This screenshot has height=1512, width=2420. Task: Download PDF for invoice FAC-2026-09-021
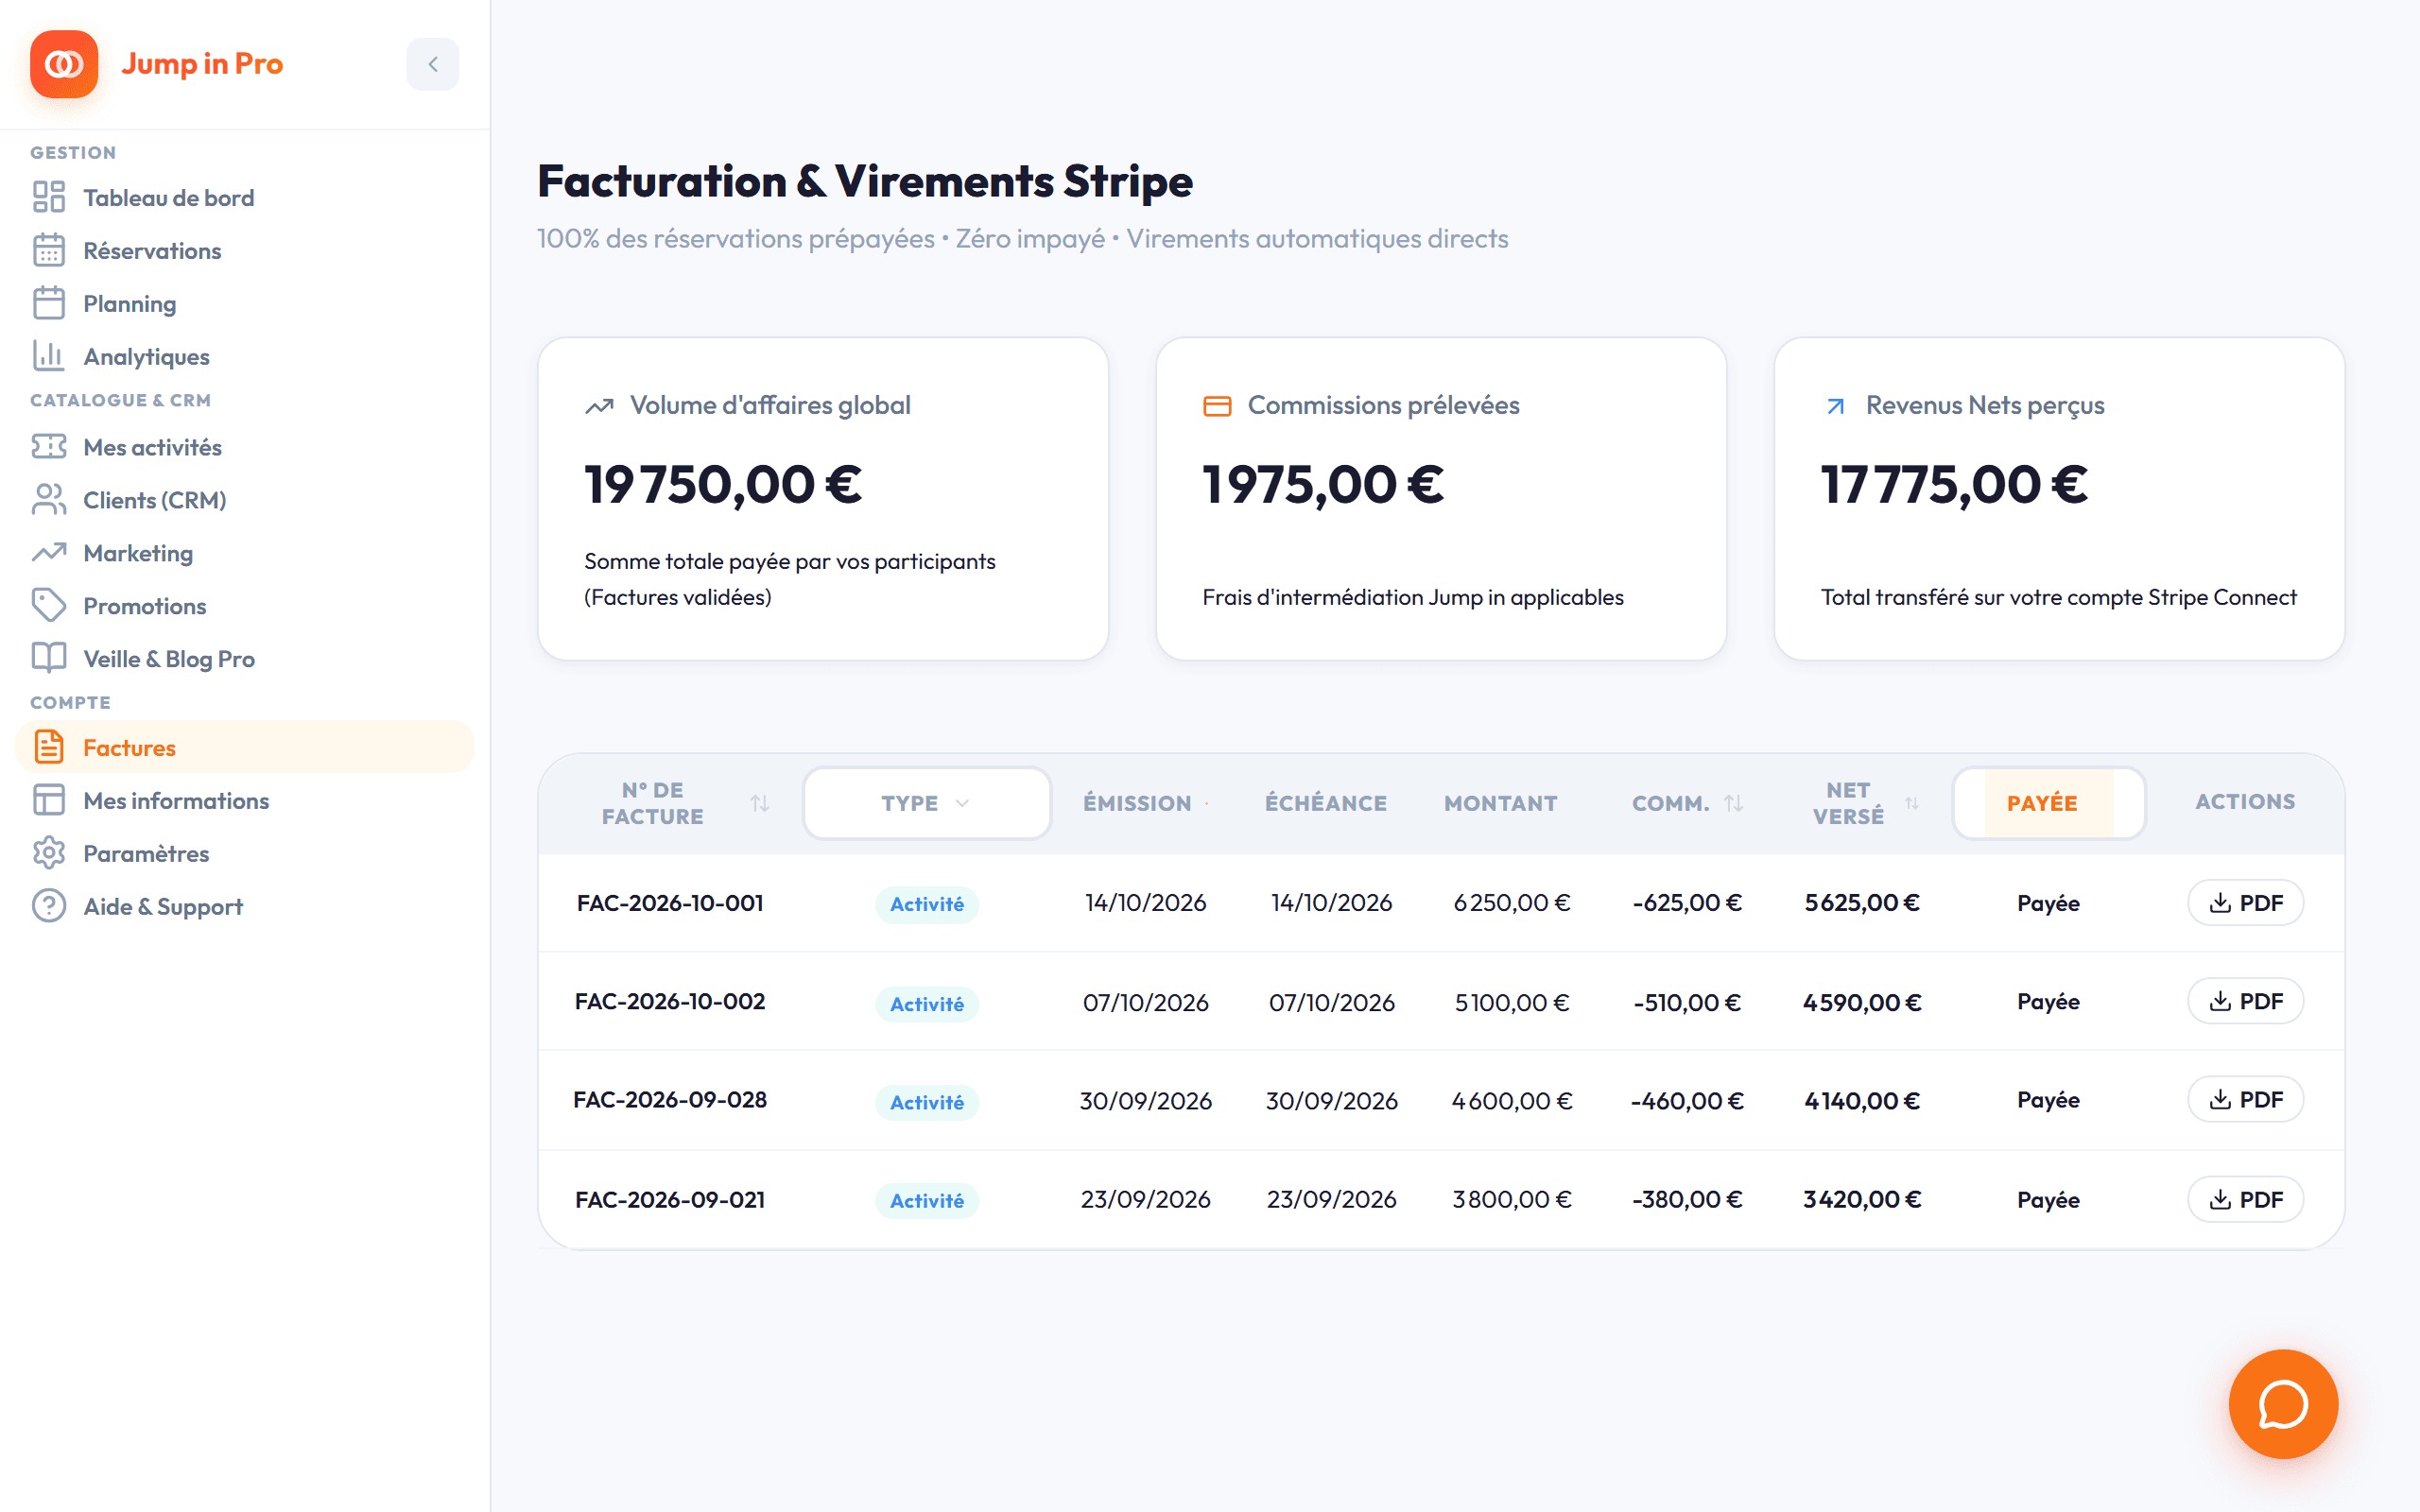click(x=2245, y=1199)
